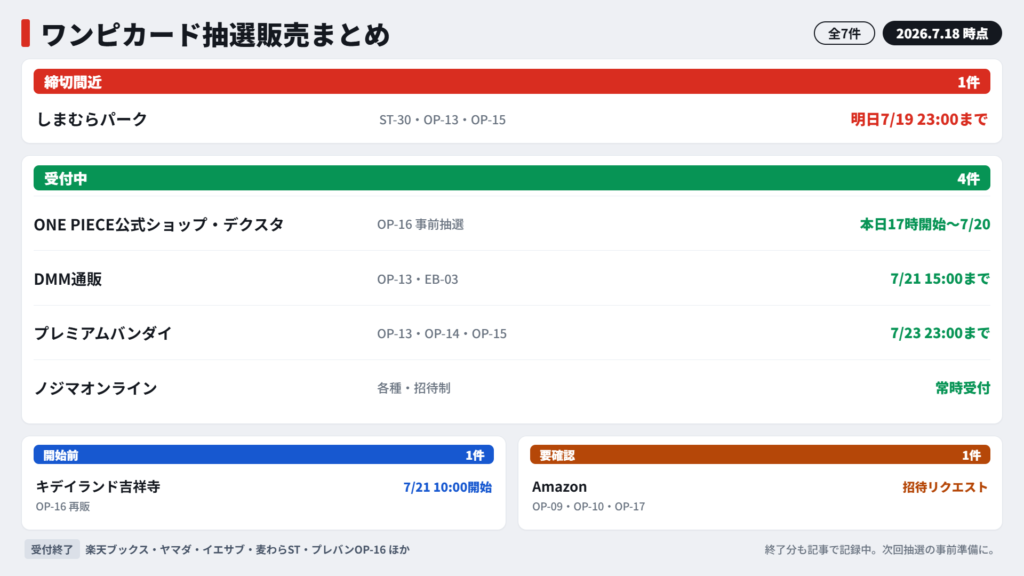Click the 2026.7.18 時点 date badge
Image resolution: width=1024 pixels, height=576 pixels.
pos(942,33)
